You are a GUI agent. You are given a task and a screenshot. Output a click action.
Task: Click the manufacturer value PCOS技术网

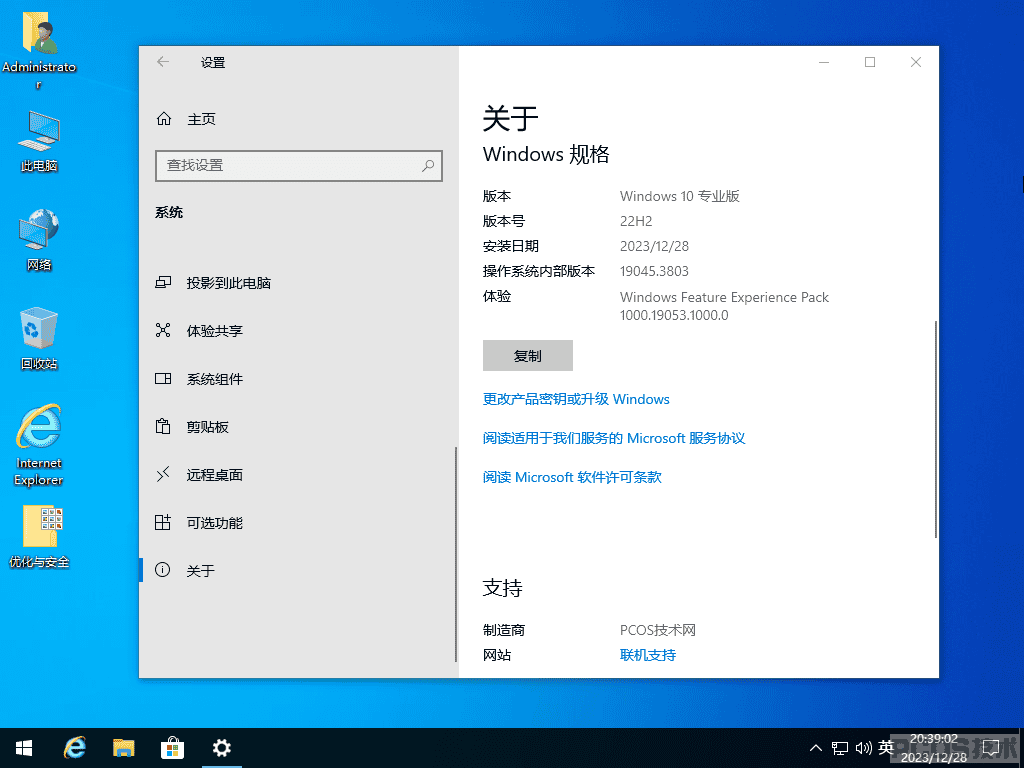click(658, 630)
